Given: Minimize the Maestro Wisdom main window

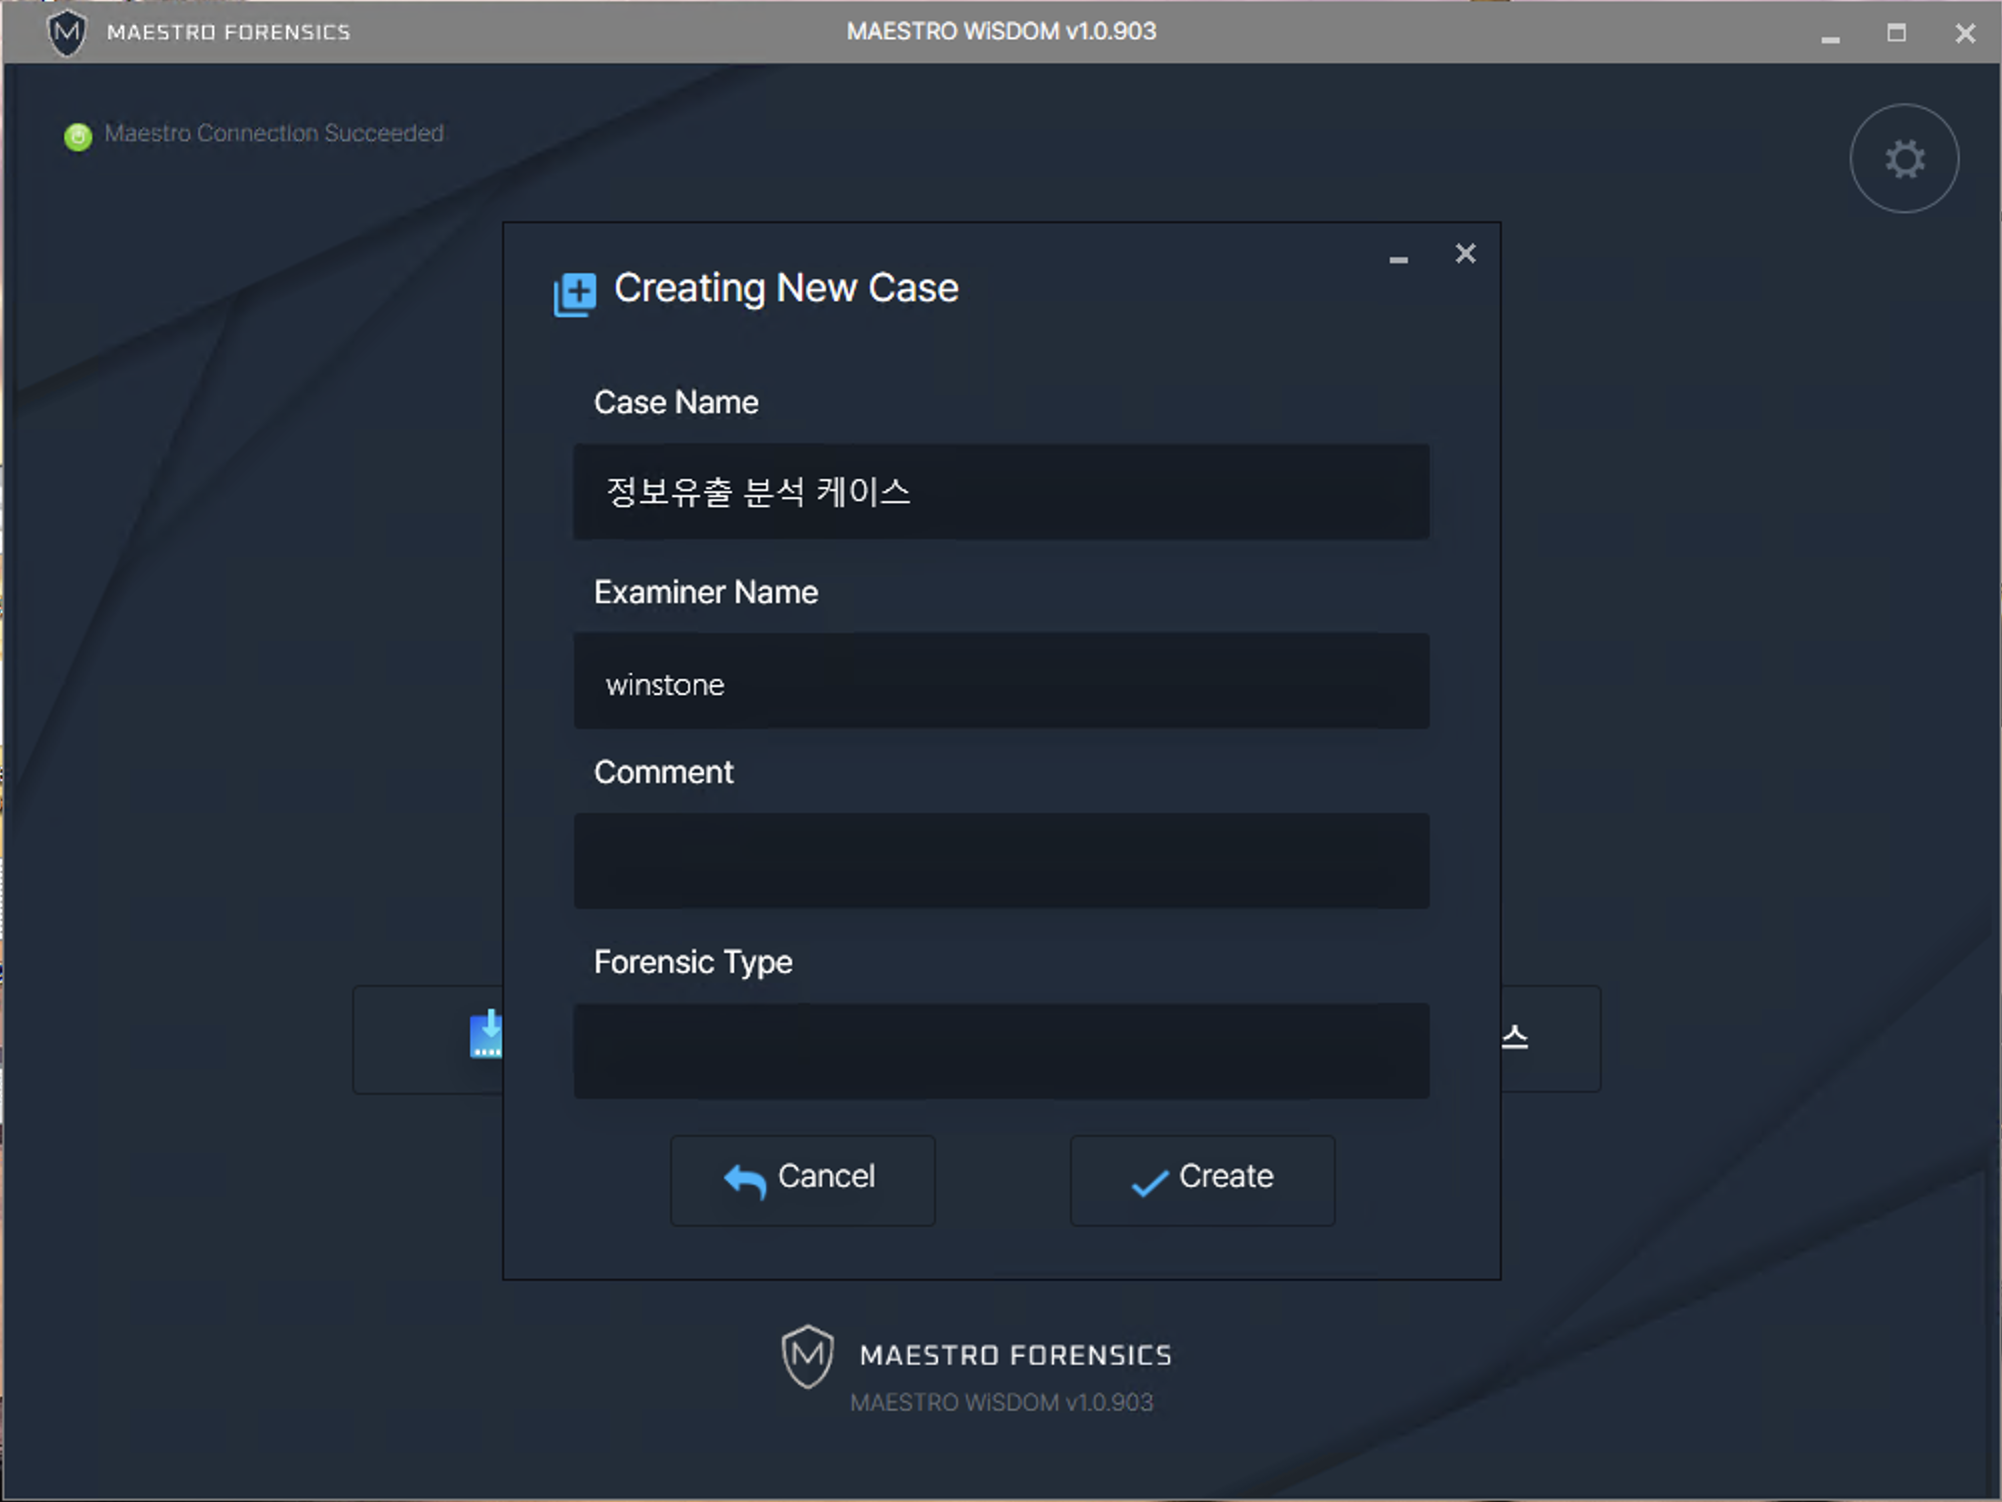Looking at the screenshot, I should click(1830, 36).
